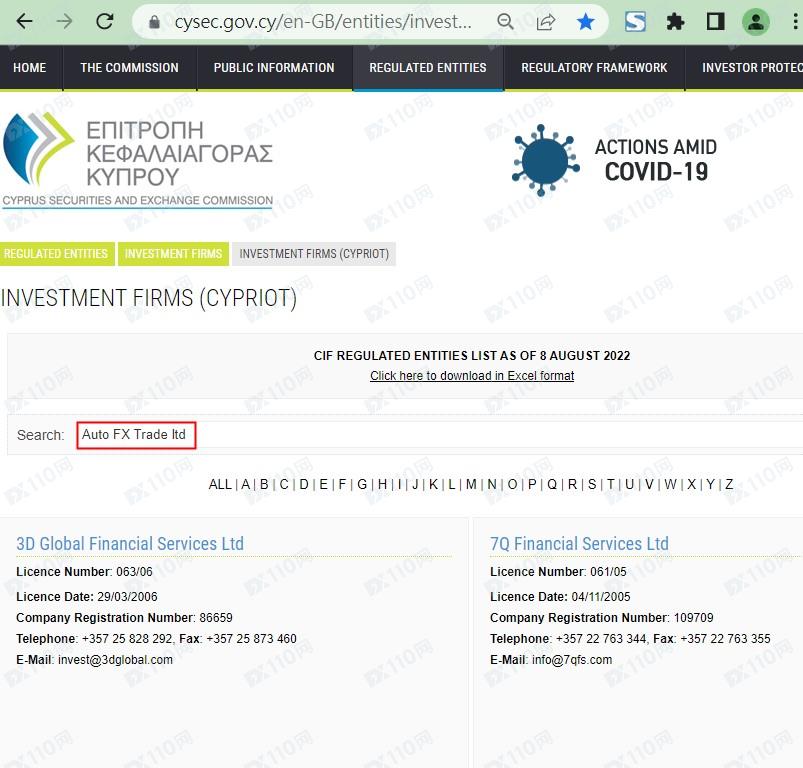View site security lock info

point(154,22)
